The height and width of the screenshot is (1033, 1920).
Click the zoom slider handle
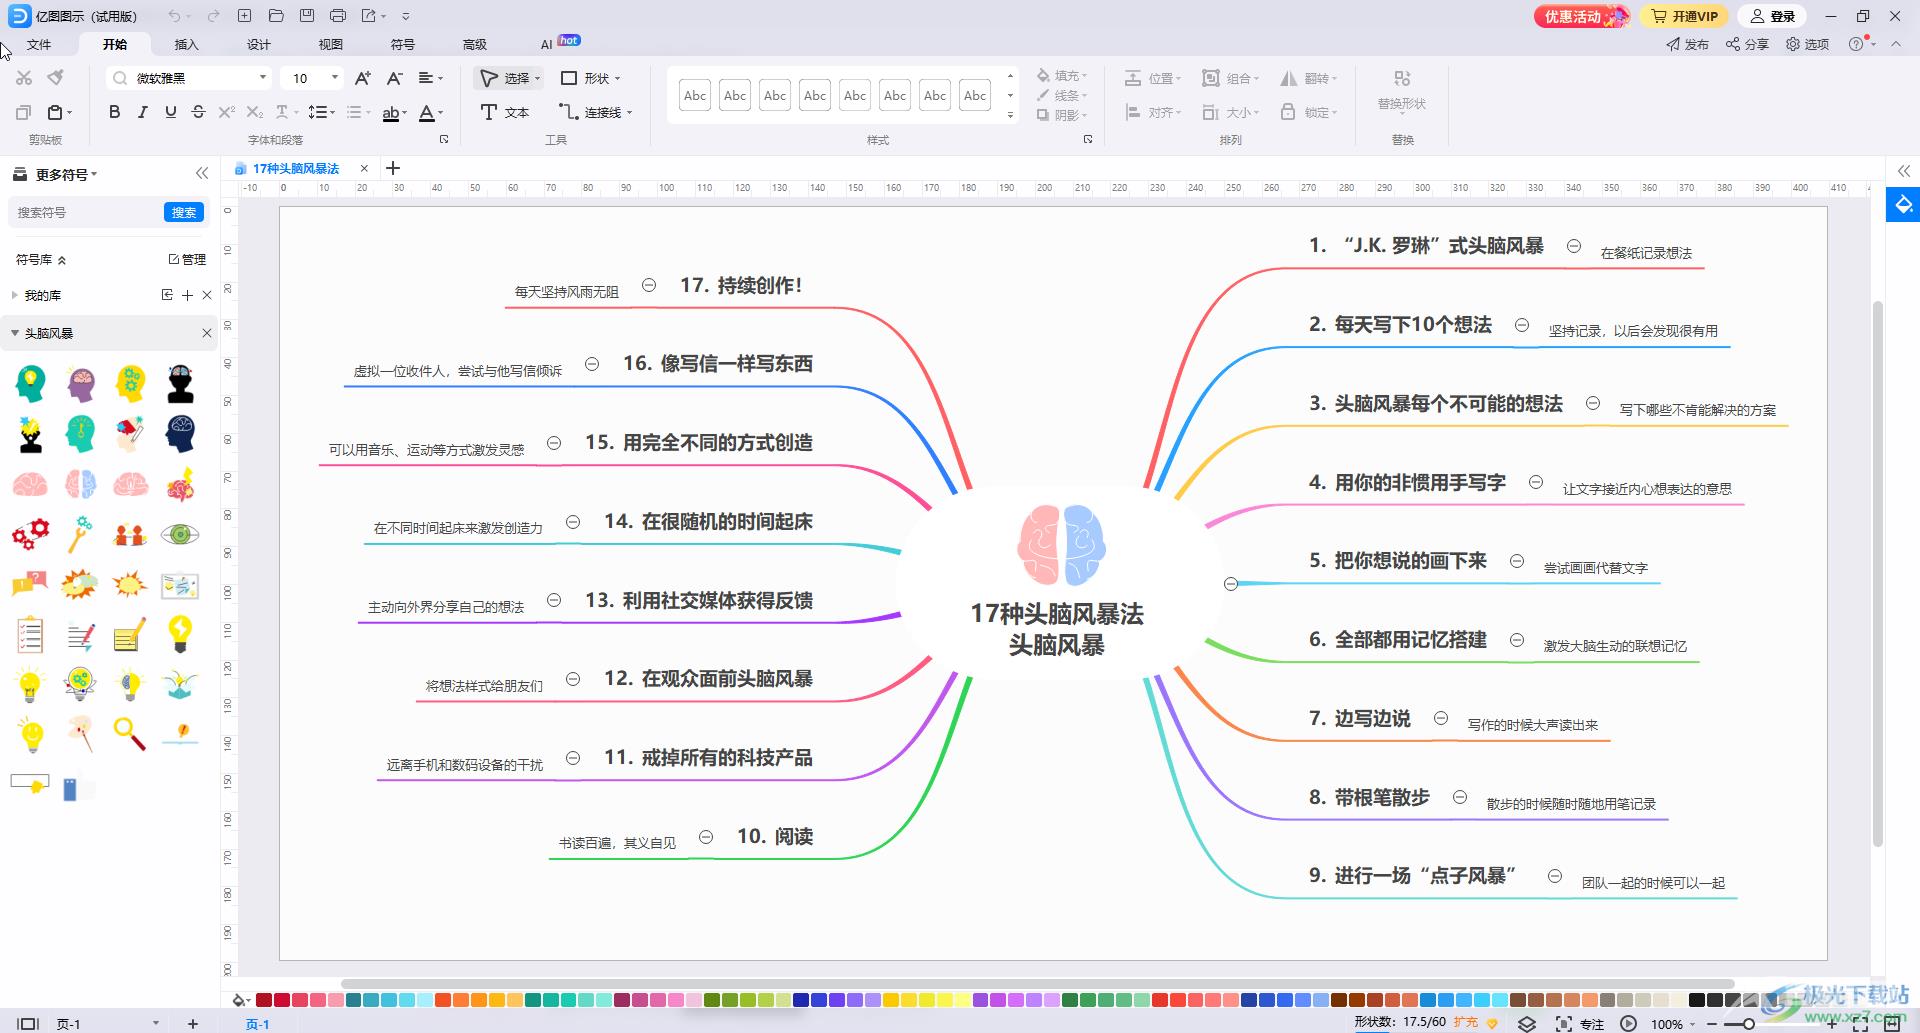(1748, 1023)
